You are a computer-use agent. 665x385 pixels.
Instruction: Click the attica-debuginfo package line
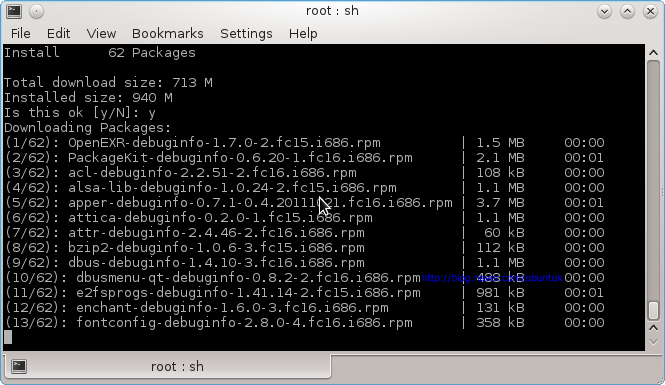tap(305, 218)
